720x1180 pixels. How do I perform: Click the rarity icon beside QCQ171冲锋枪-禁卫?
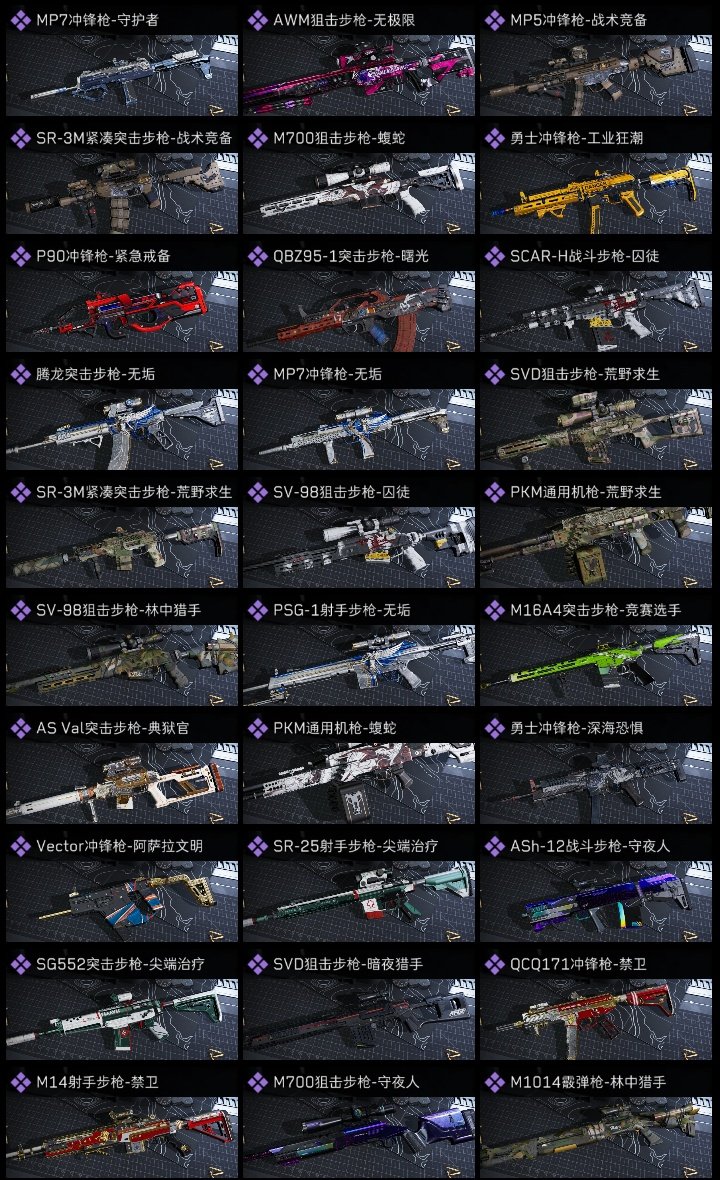click(x=495, y=964)
